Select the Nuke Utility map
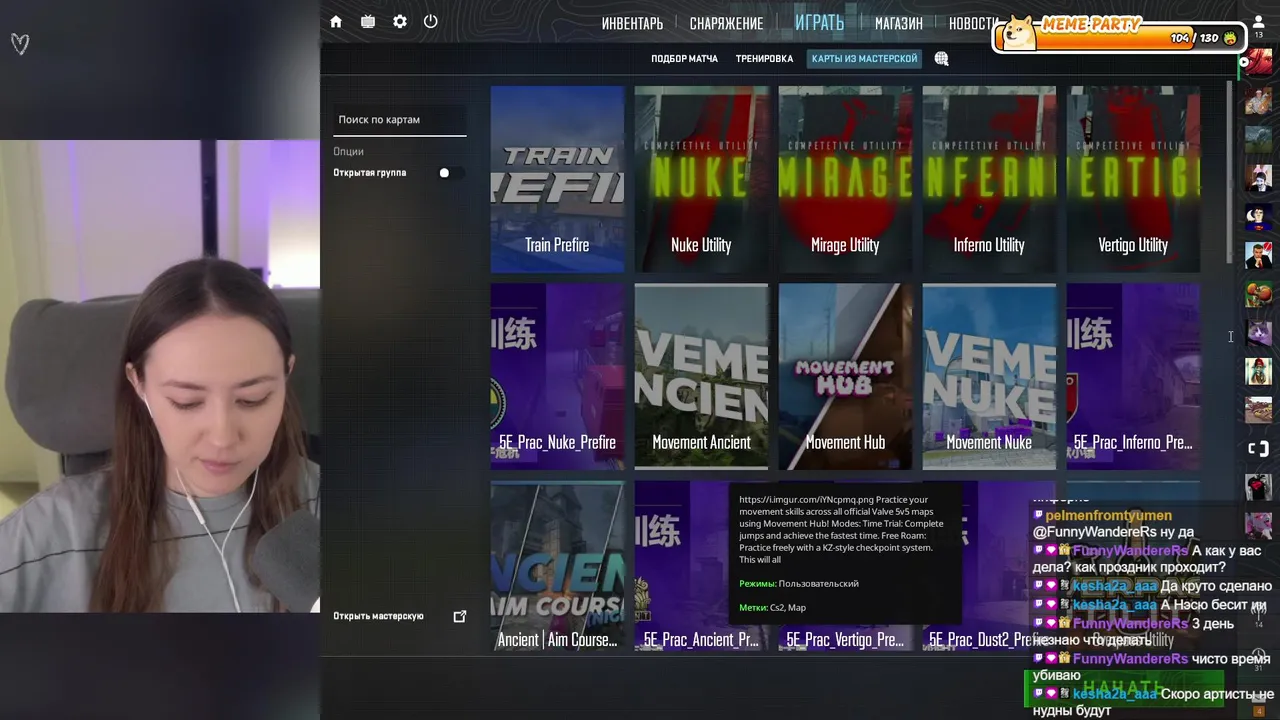Image resolution: width=1280 pixels, height=720 pixels. click(x=701, y=179)
